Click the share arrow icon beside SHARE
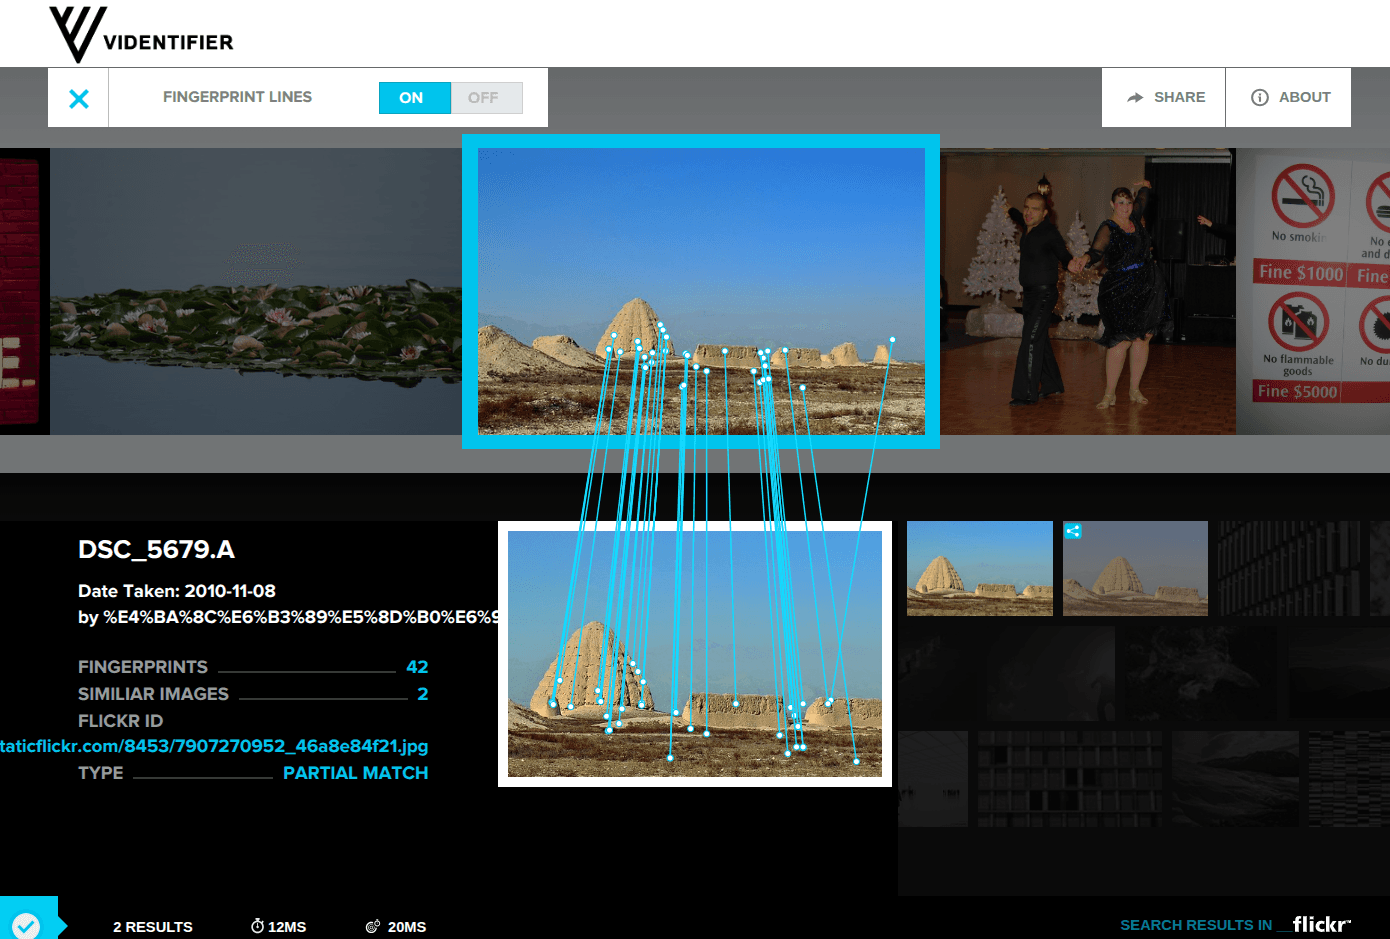Screen dimensions: 1390x939 point(1134,96)
